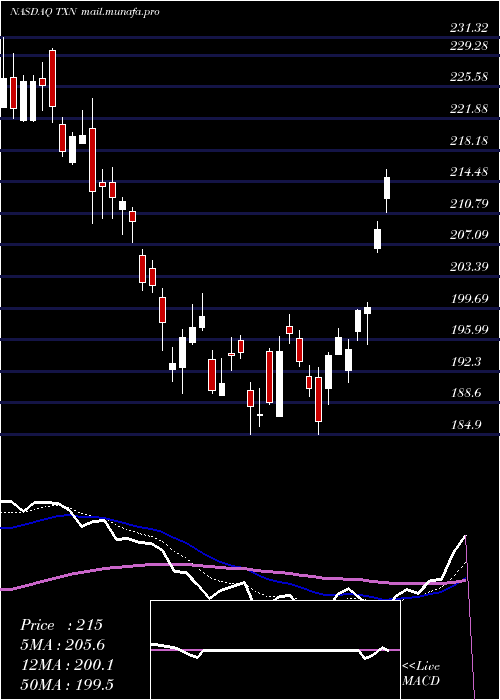Click the 192.3 price level label
Viewport: 500px width, 700px height.
click(x=466, y=362)
